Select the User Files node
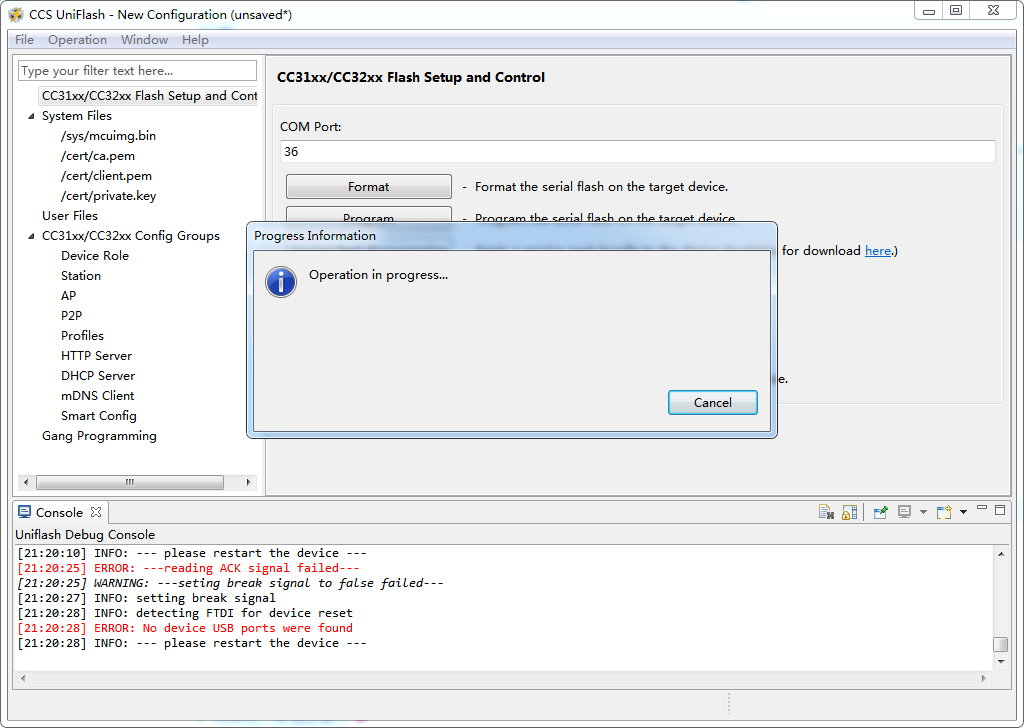The image size is (1024, 728). point(70,216)
